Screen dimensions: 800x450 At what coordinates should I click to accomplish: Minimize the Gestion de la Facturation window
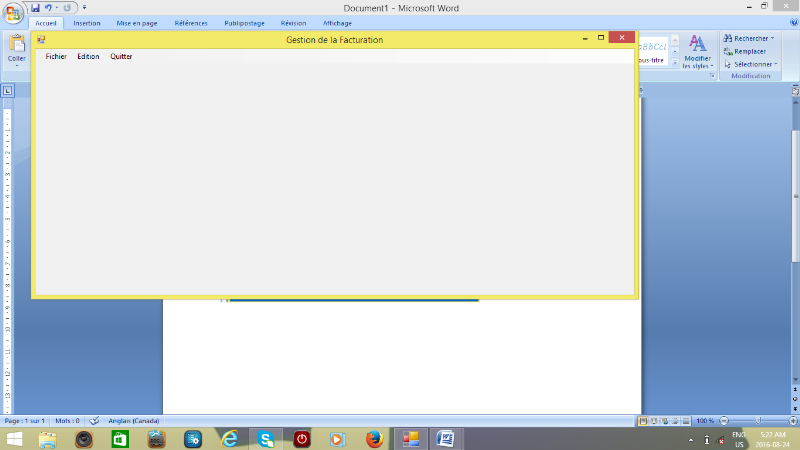[585, 38]
